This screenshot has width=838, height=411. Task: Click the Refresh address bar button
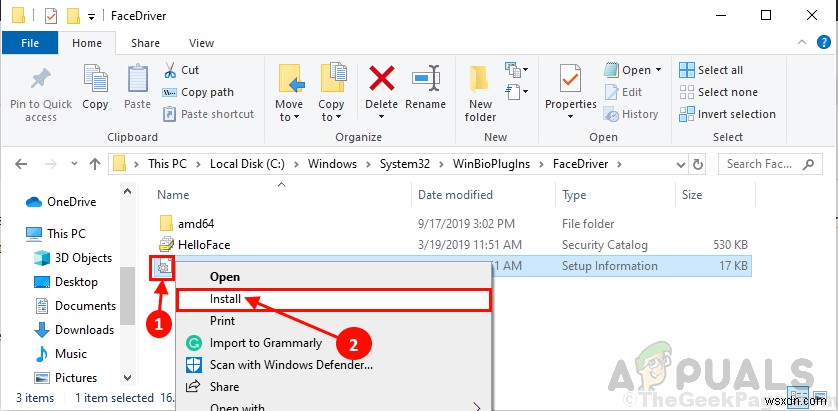[698, 164]
